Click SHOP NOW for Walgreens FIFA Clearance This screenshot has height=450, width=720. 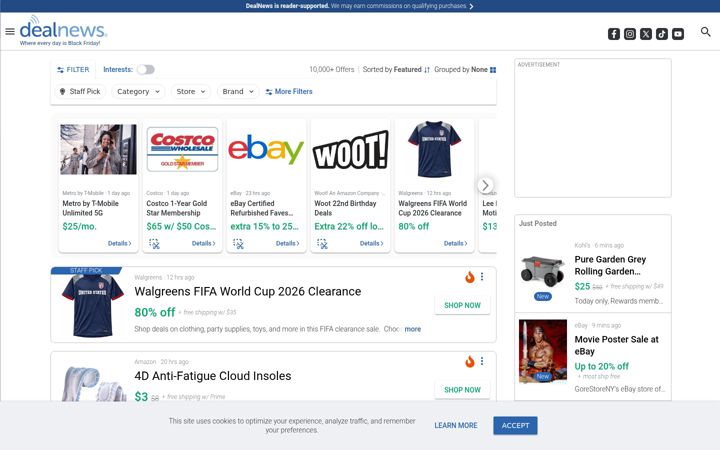tap(462, 305)
